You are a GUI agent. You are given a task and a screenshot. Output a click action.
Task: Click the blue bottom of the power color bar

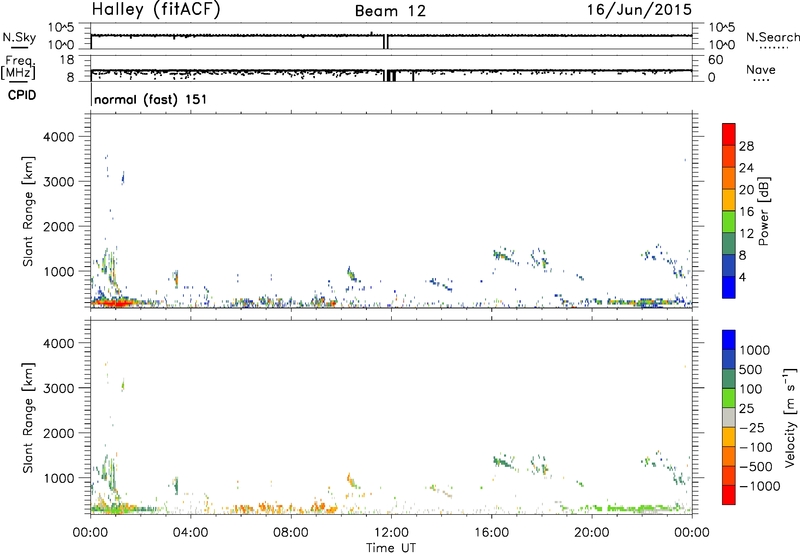click(729, 288)
